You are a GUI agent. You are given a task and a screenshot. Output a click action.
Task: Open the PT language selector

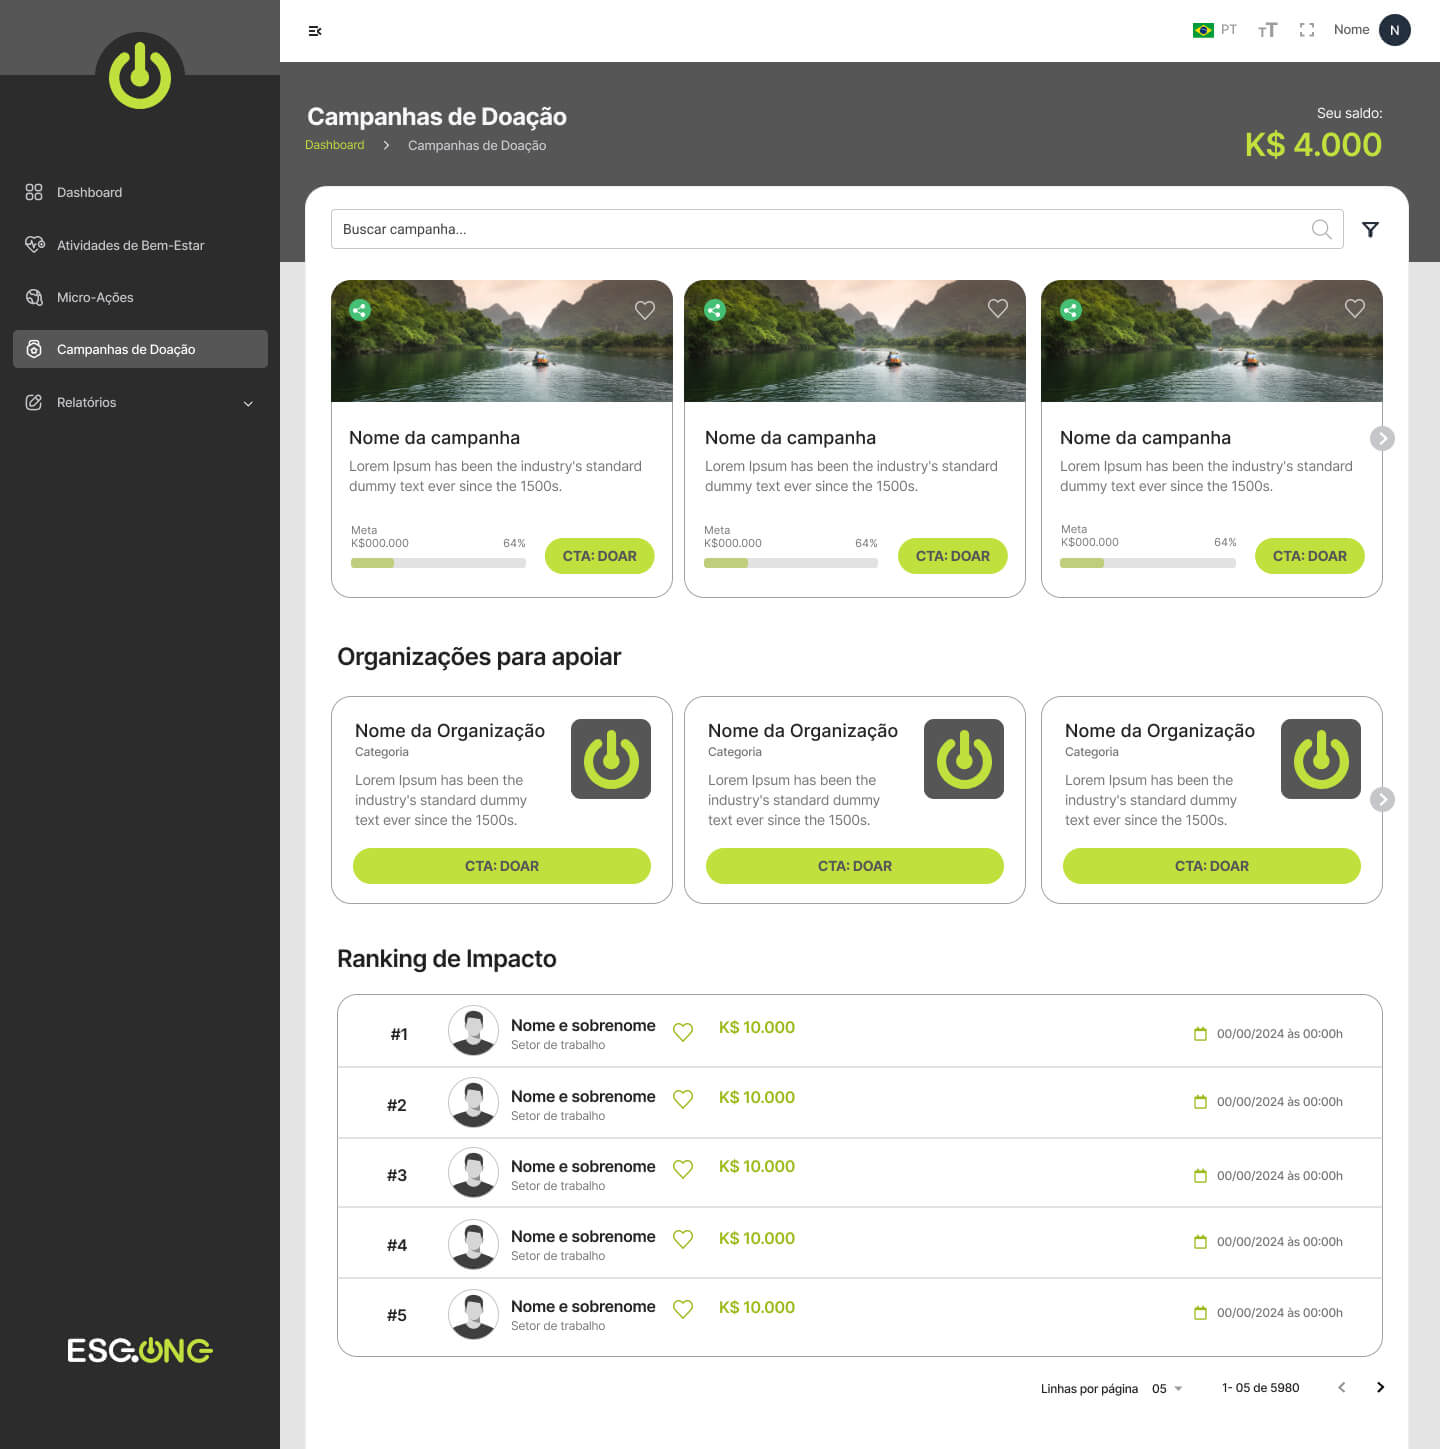point(1215,30)
